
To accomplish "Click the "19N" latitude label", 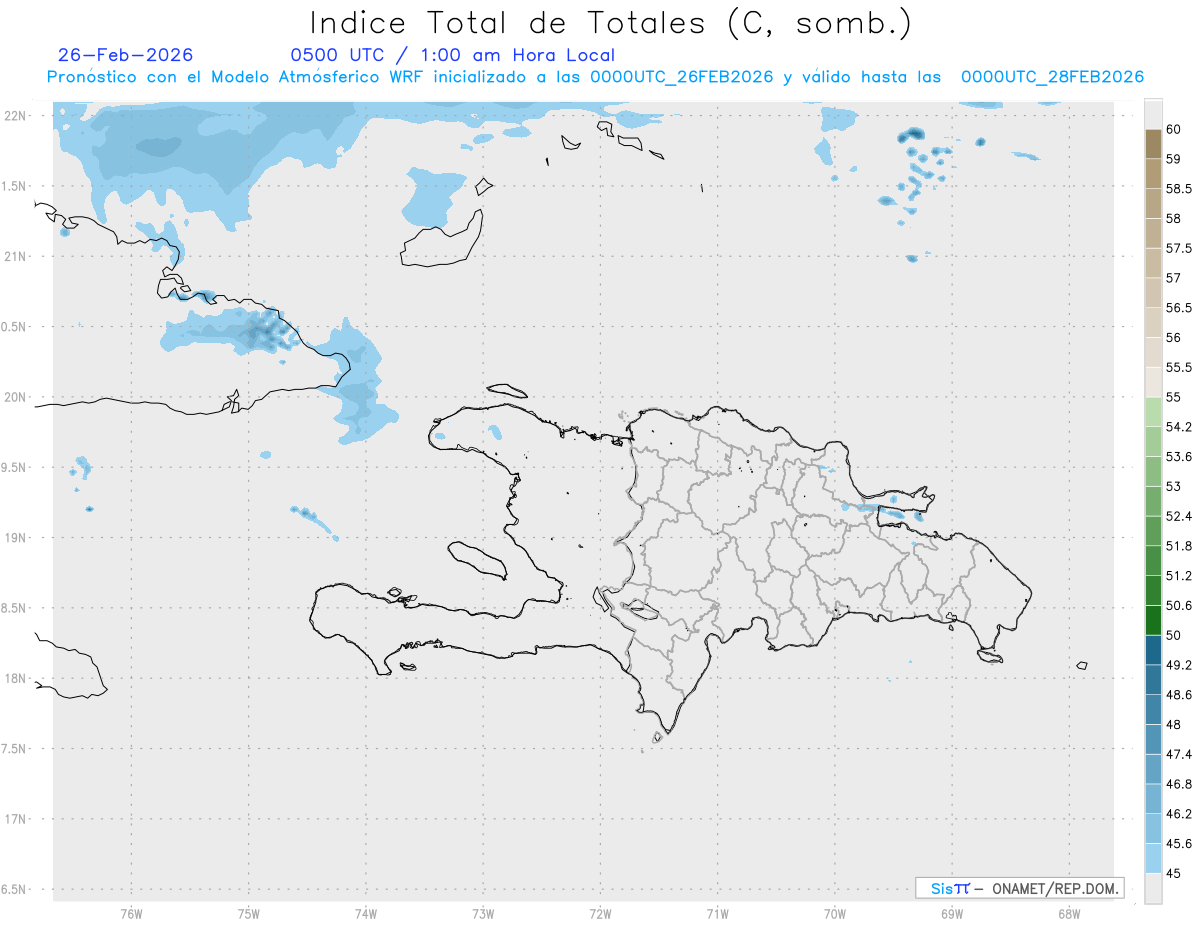I will pos(16,538).
